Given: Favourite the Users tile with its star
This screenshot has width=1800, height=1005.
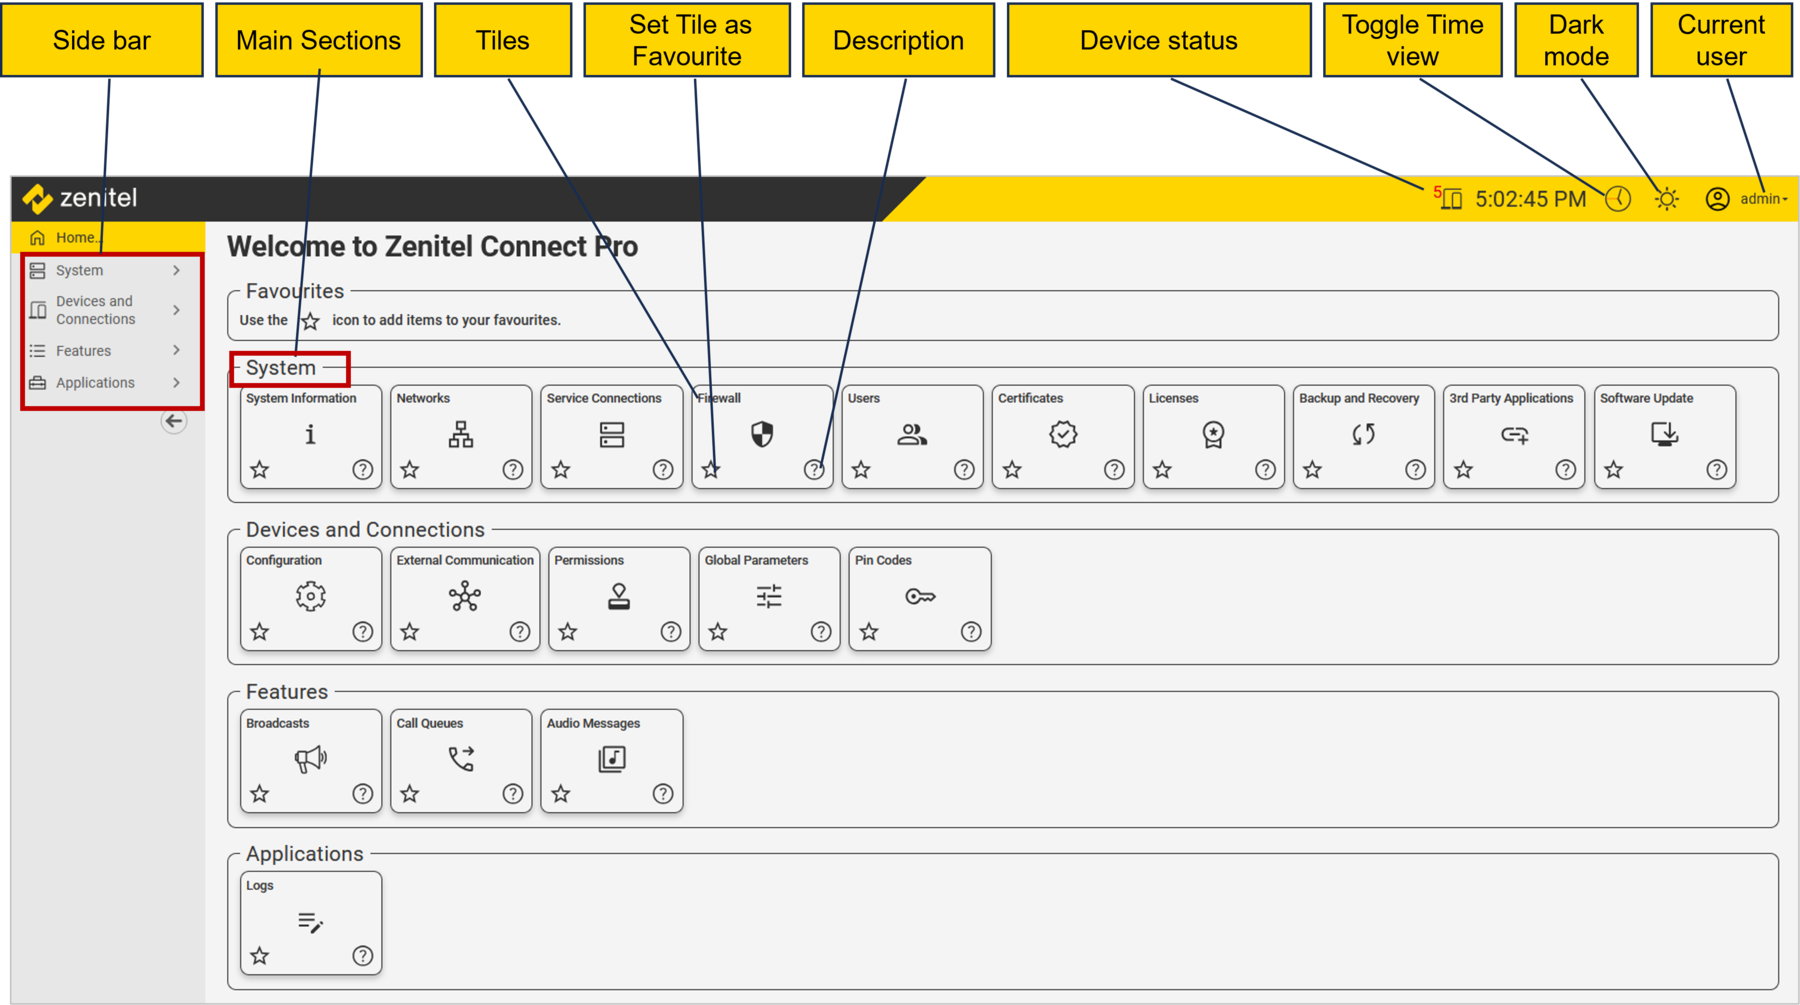Looking at the screenshot, I should click(x=861, y=469).
